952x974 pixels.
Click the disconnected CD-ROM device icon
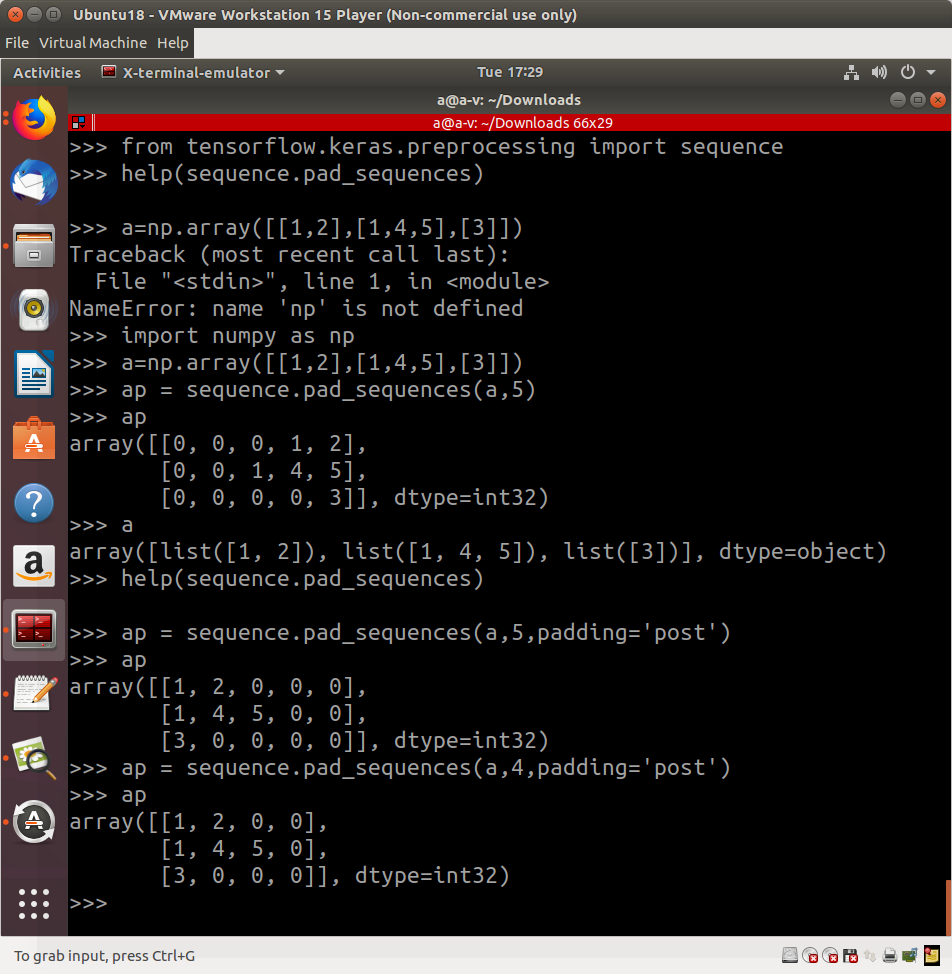pyautogui.click(x=810, y=955)
